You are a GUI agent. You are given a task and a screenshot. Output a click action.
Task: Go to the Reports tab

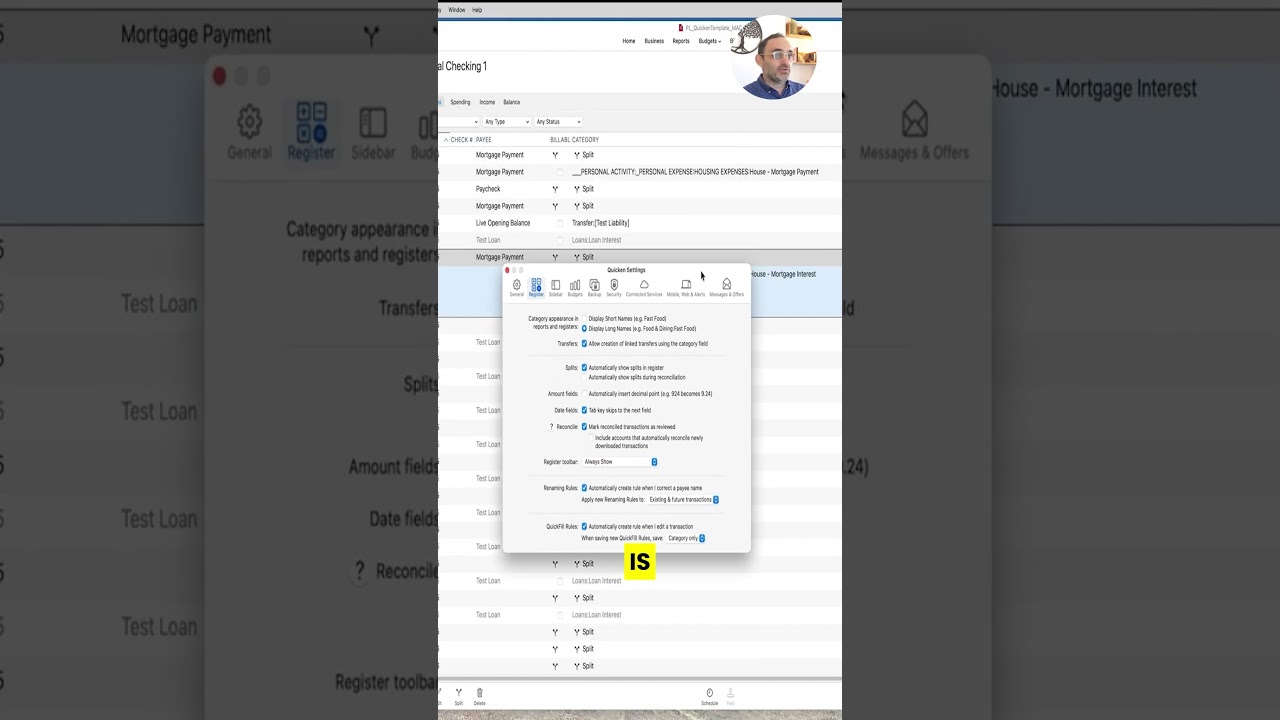click(681, 41)
